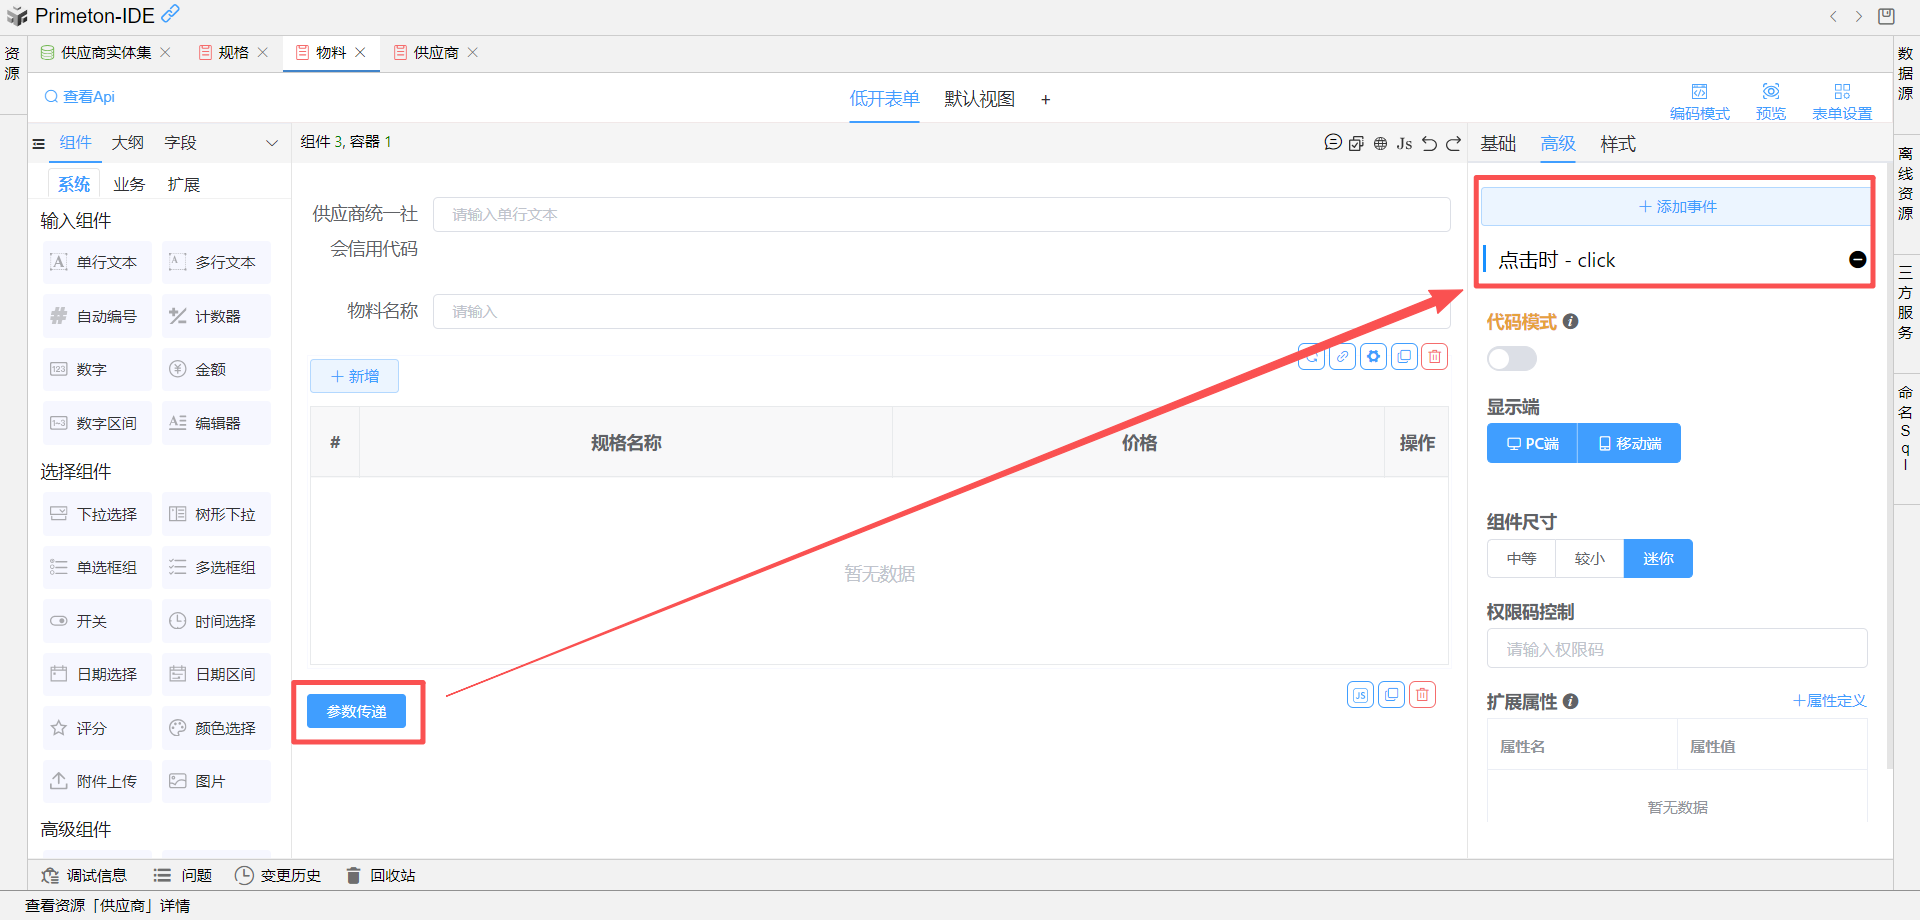Viewport: 1920px width, 920px height.
Task: Toggle the 代码模式 switch
Action: 1511,359
